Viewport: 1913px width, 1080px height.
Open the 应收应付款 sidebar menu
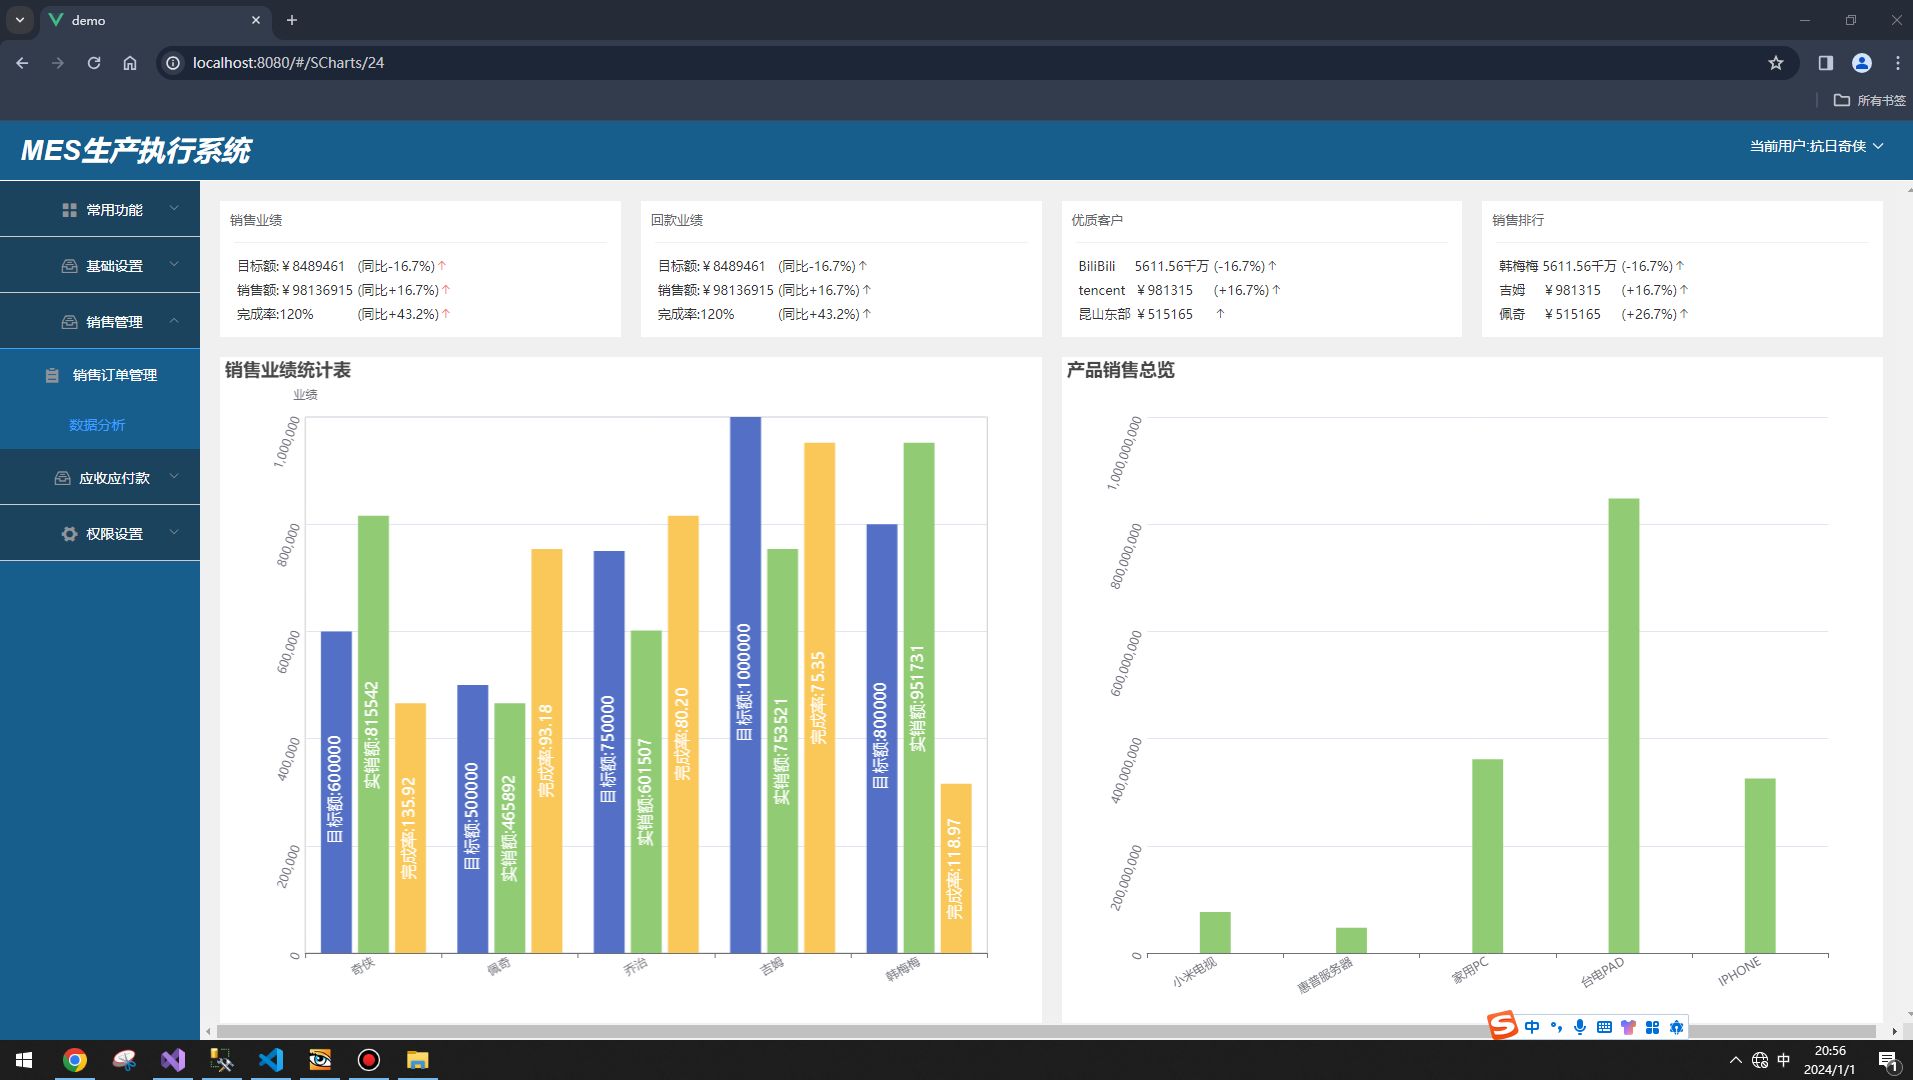coord(100,477)
